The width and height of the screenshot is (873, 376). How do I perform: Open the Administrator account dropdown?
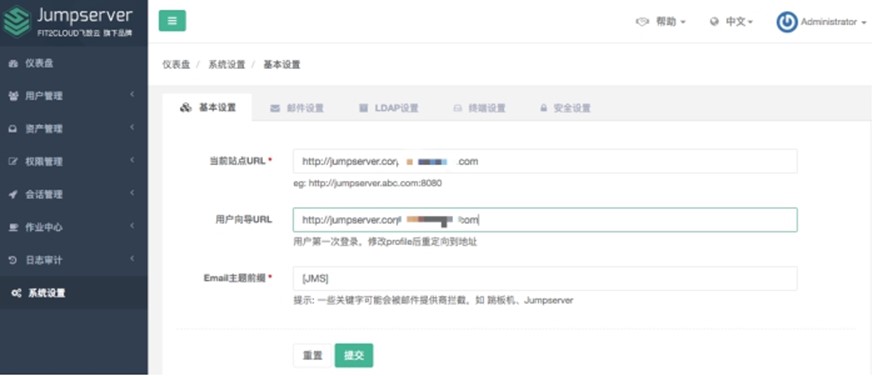[x=822, y=22]
